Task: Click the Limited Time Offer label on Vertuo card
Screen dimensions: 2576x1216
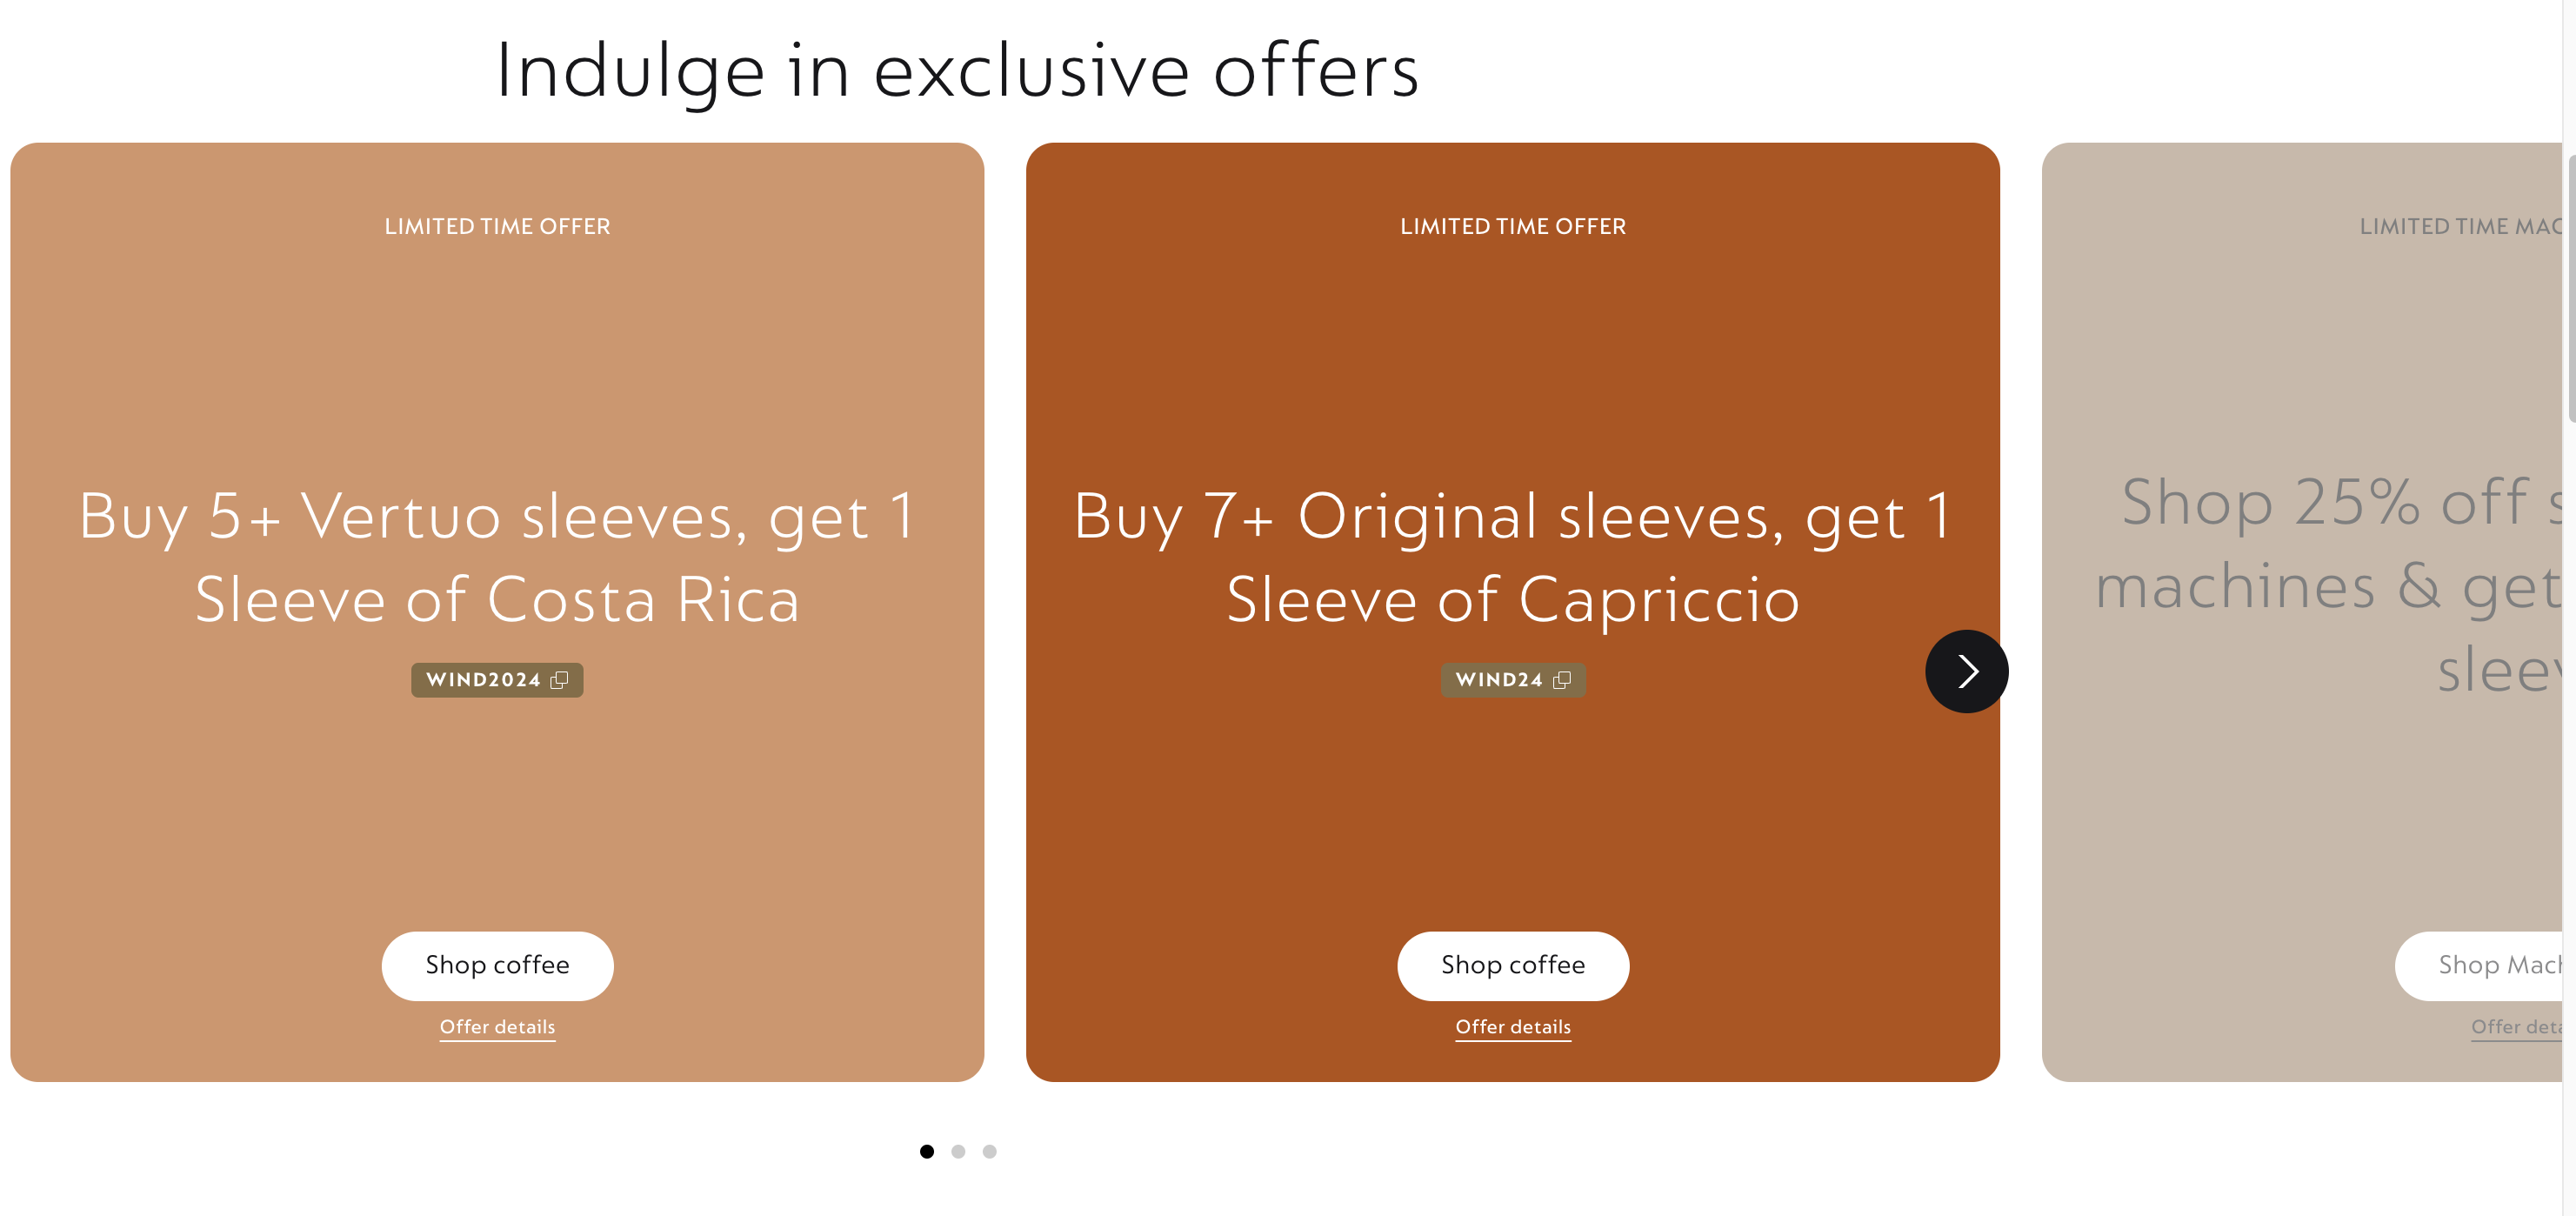Action: 497,227
